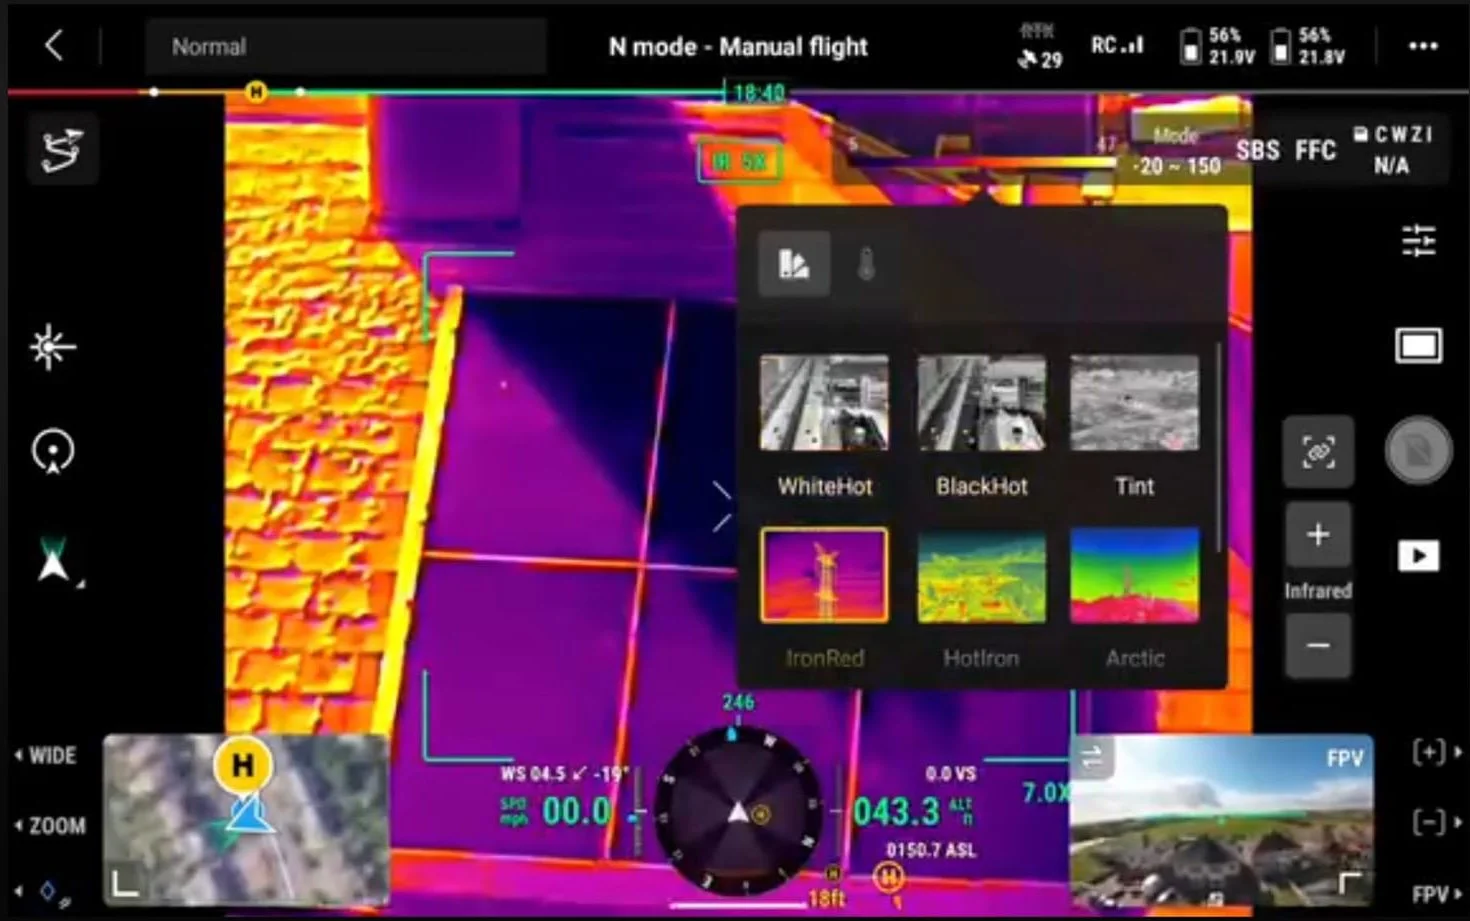Open the flight route mission icon
Viewport: 1470px width, 921px height.
(62, 149)
